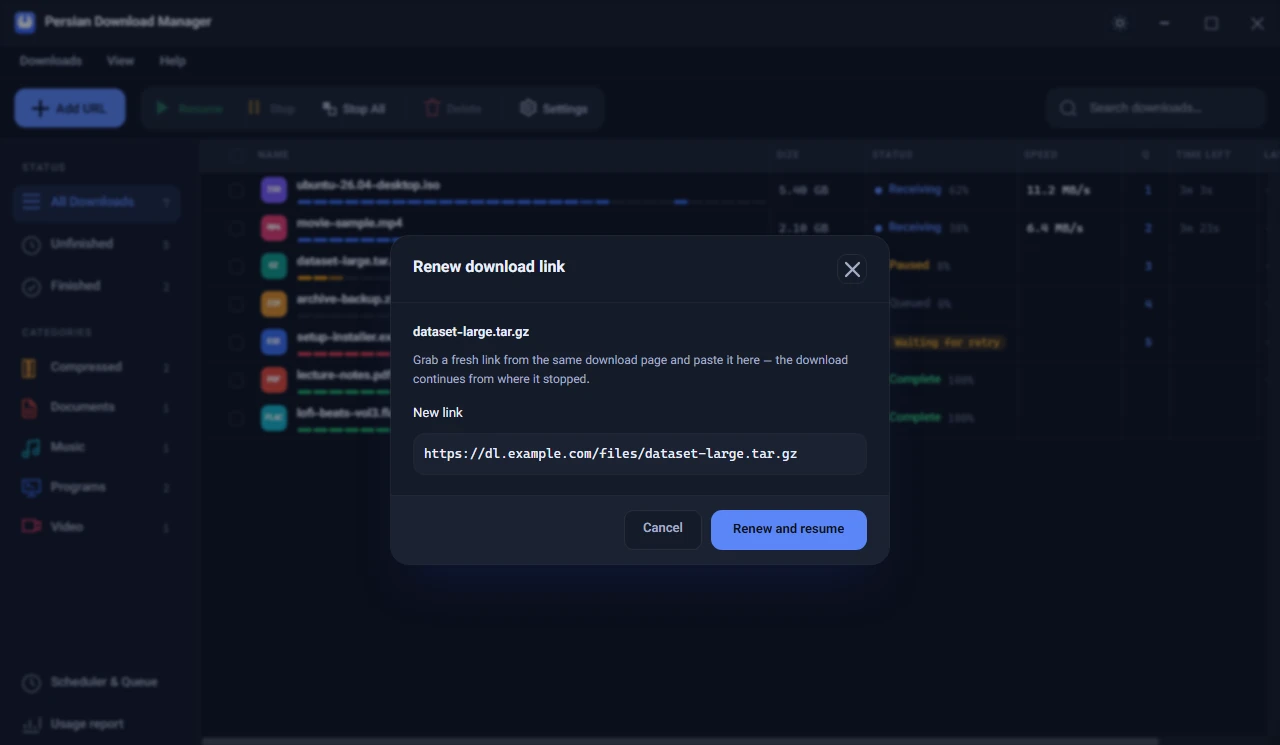1280x745 pixels.
Task: Click the Persian Download Manager app logo
Action: [x=25, y=22]
